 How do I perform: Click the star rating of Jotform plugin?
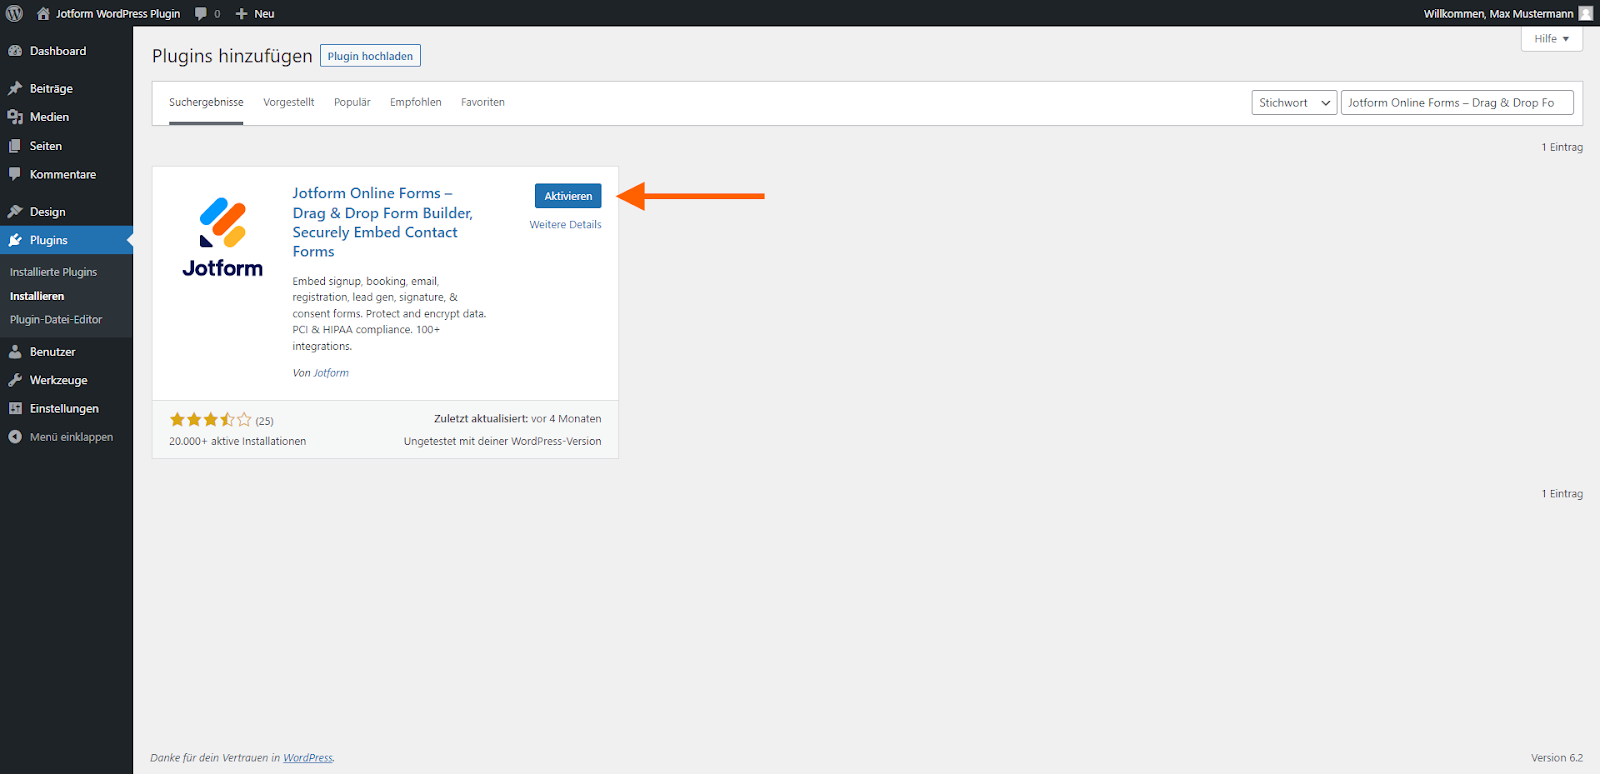coord(210,420)
